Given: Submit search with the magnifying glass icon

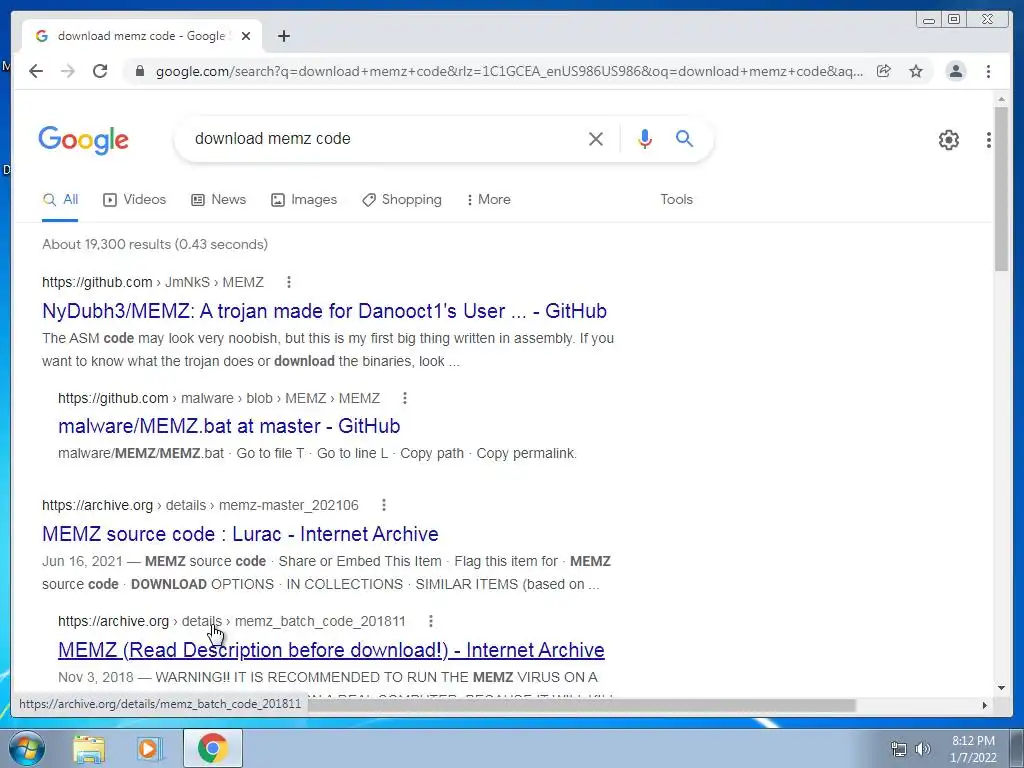Looking at the screenshot, I should [684, 138].
